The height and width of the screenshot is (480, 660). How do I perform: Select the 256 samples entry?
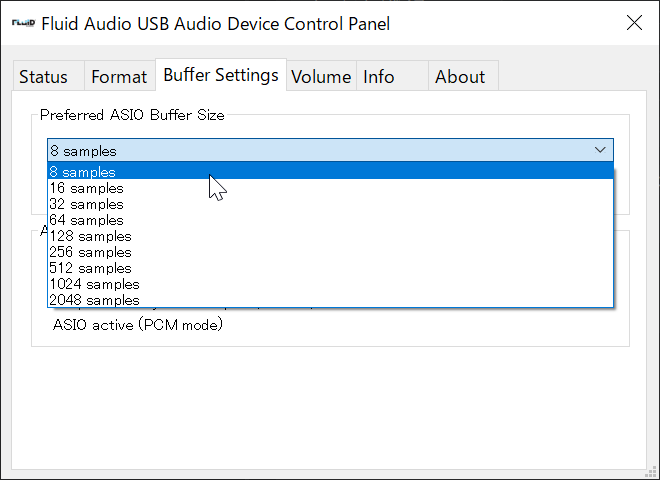(x=330, y=252)
